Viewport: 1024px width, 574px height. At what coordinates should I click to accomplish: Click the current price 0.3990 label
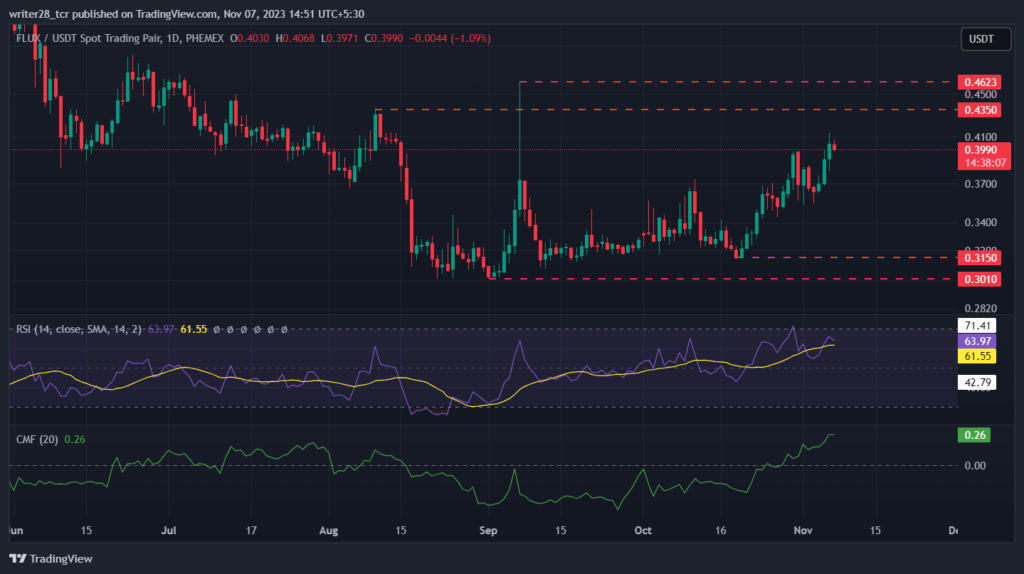pyautogui.click(x=982, y=150)
